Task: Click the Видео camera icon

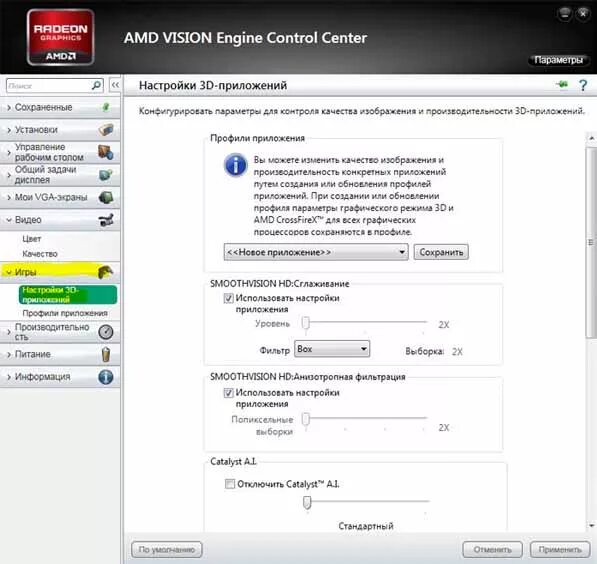Action: [x=106, y=220]
